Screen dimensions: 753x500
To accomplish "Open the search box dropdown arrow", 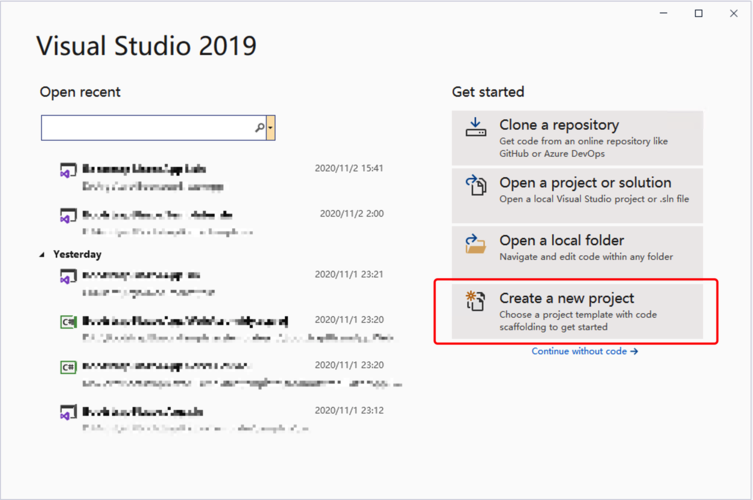I will [271, 128].
